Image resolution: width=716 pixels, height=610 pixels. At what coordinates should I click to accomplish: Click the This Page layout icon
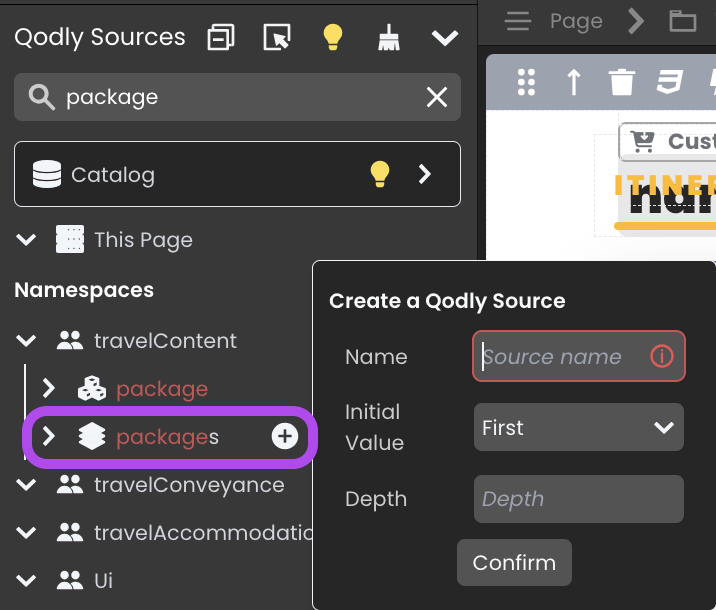(70, 239)
